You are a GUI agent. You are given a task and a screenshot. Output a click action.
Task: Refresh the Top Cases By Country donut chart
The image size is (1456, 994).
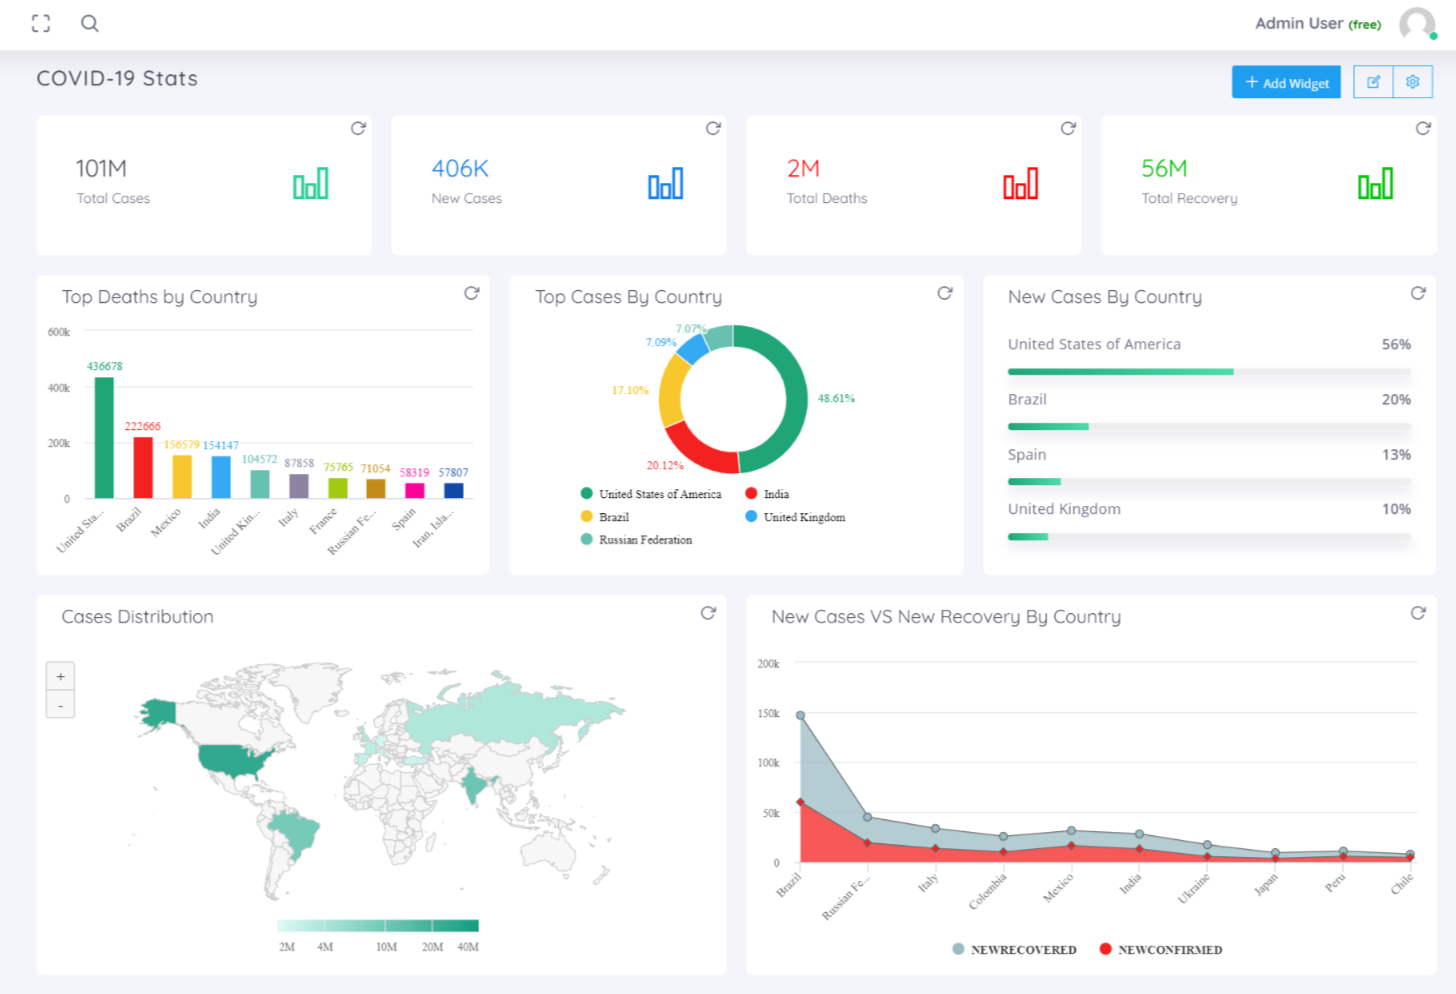(x=945, y=293)
